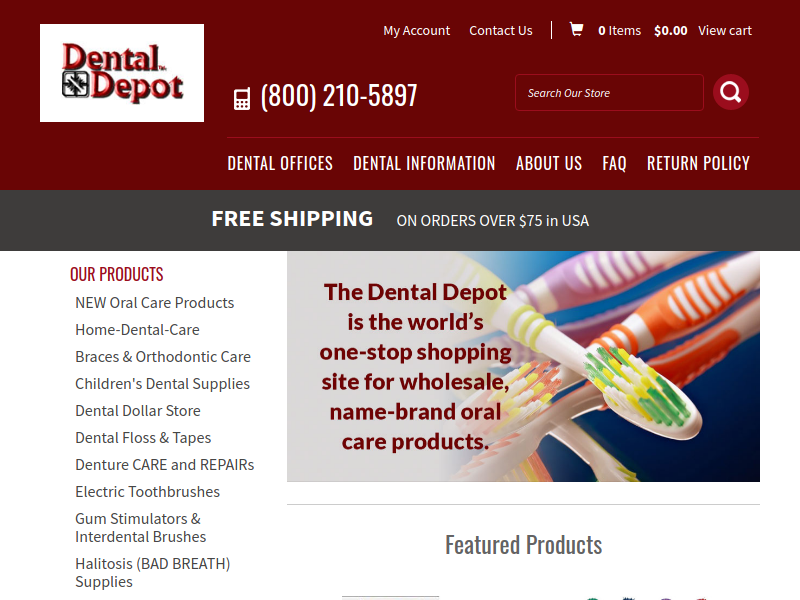Open the My Account page
This screenshot has height=600, width=800.
point(416,31)
